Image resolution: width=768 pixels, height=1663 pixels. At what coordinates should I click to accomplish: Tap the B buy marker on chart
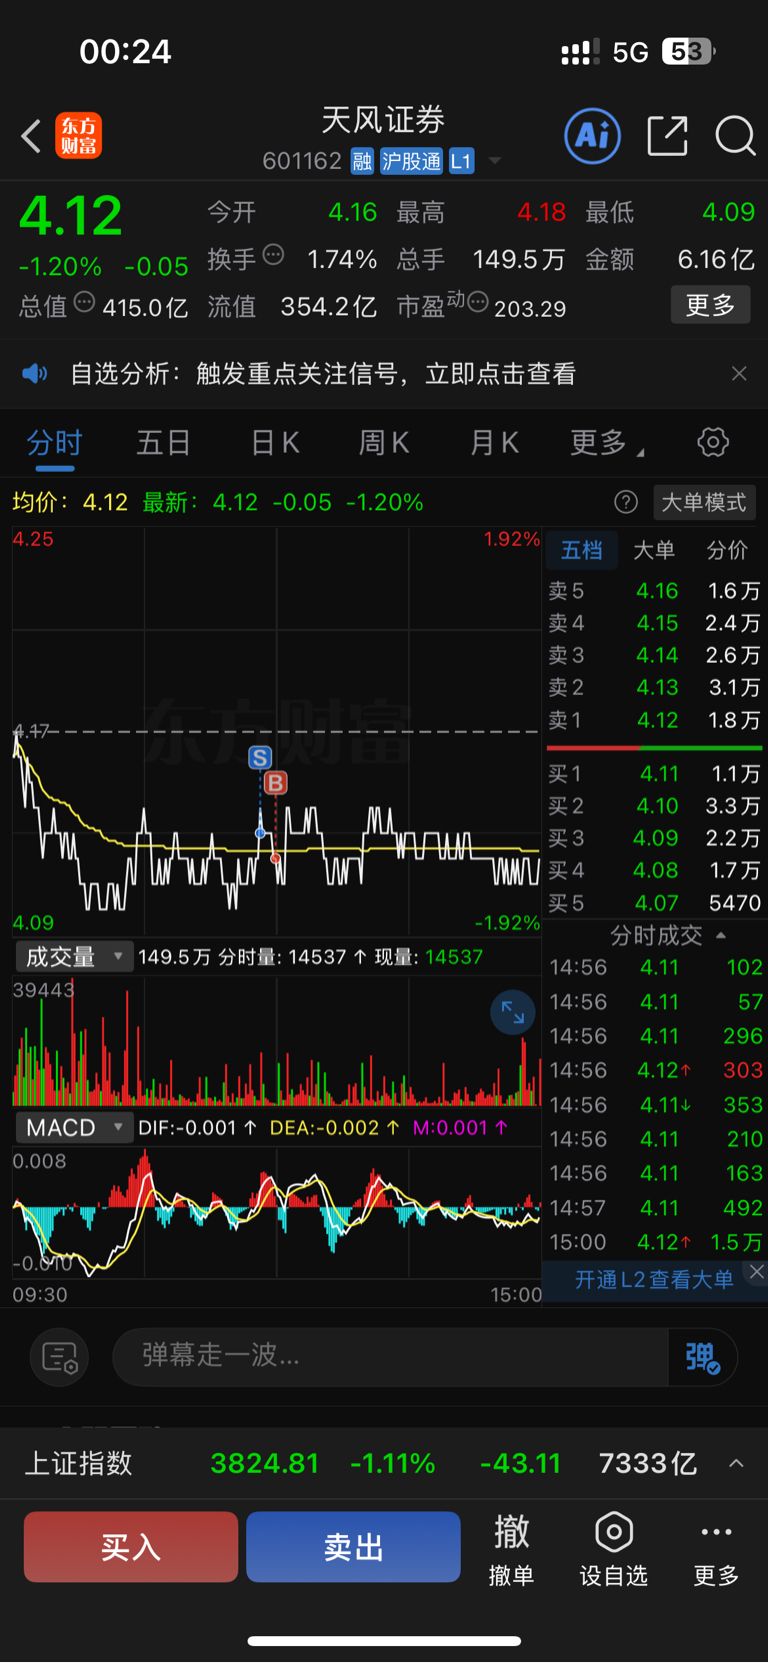[x=276, y=783]
